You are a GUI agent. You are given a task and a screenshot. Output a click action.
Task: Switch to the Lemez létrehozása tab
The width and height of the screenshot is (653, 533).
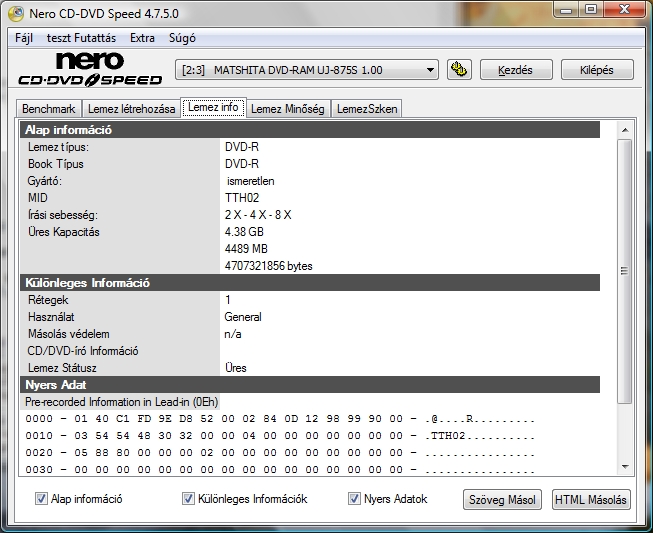pyautogui.click(x=131, y=109)
